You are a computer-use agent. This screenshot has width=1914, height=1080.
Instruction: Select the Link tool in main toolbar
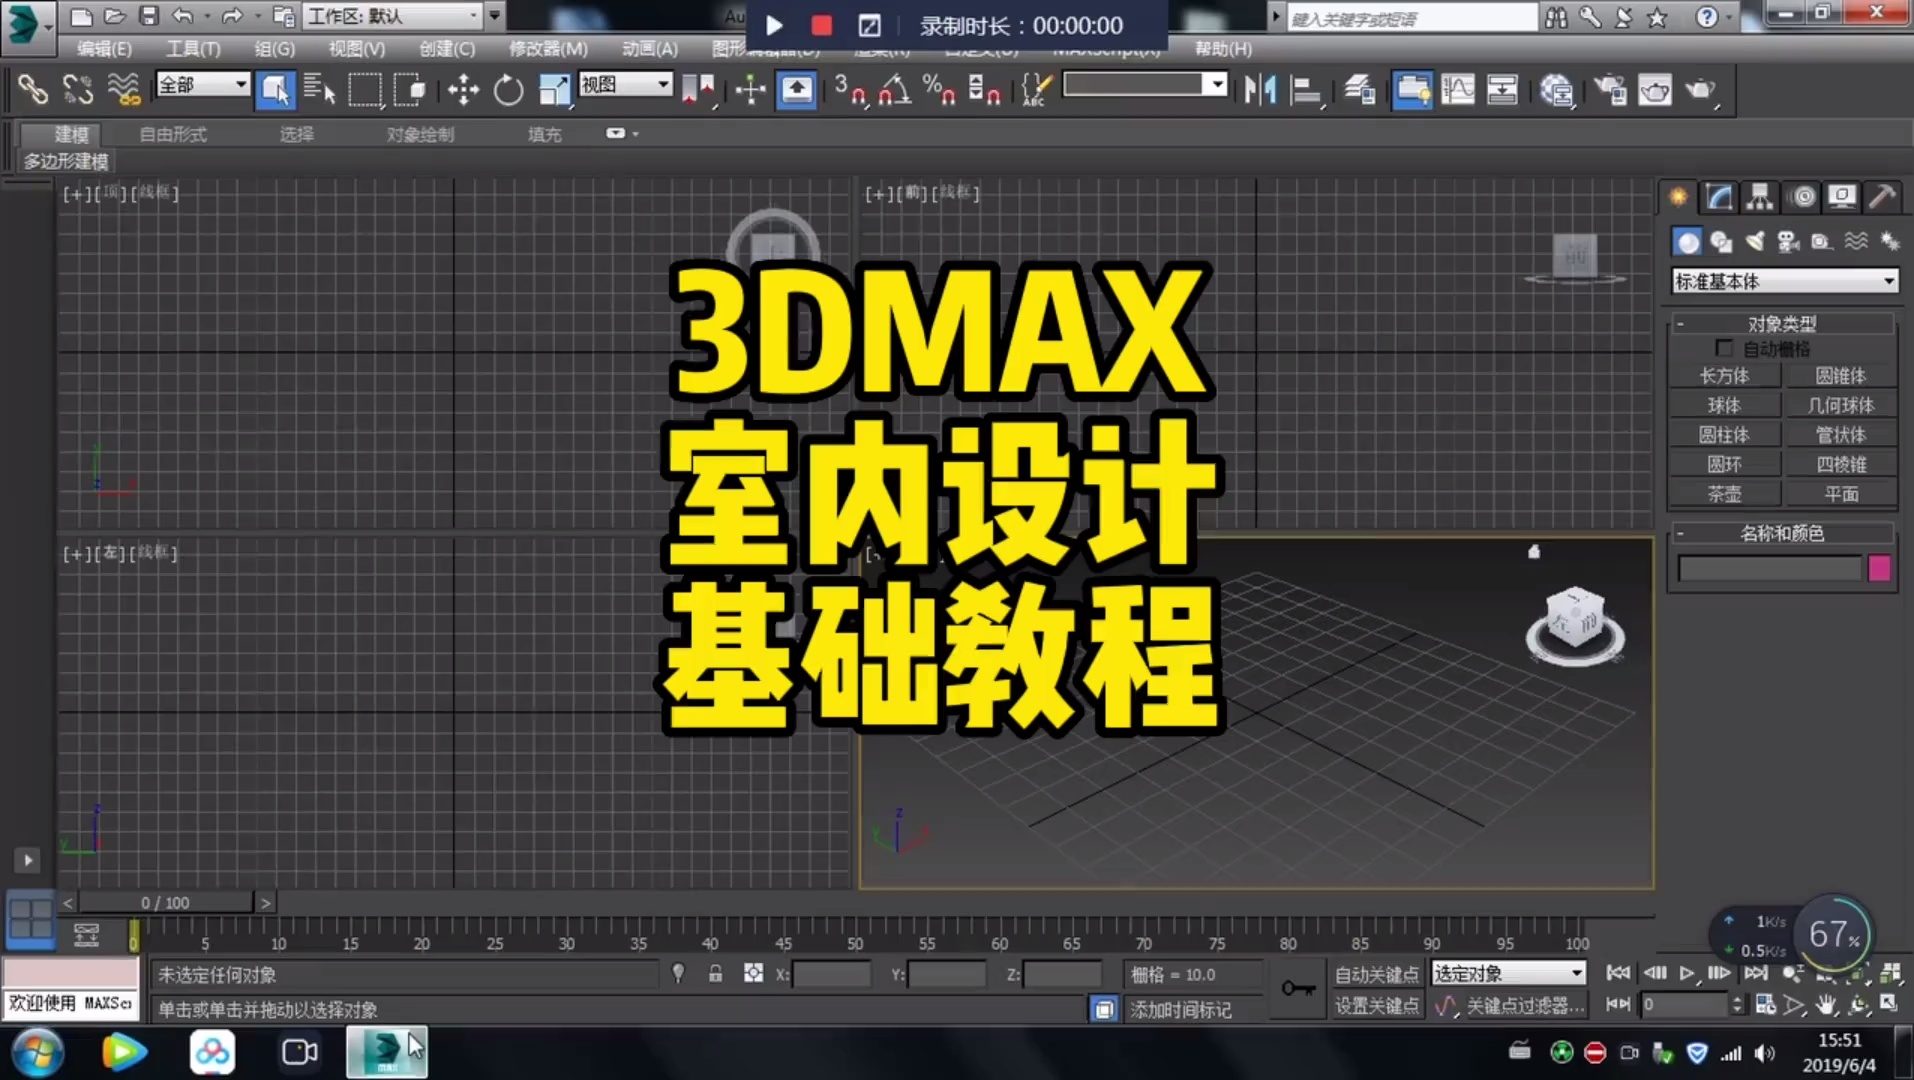[32, 90]
